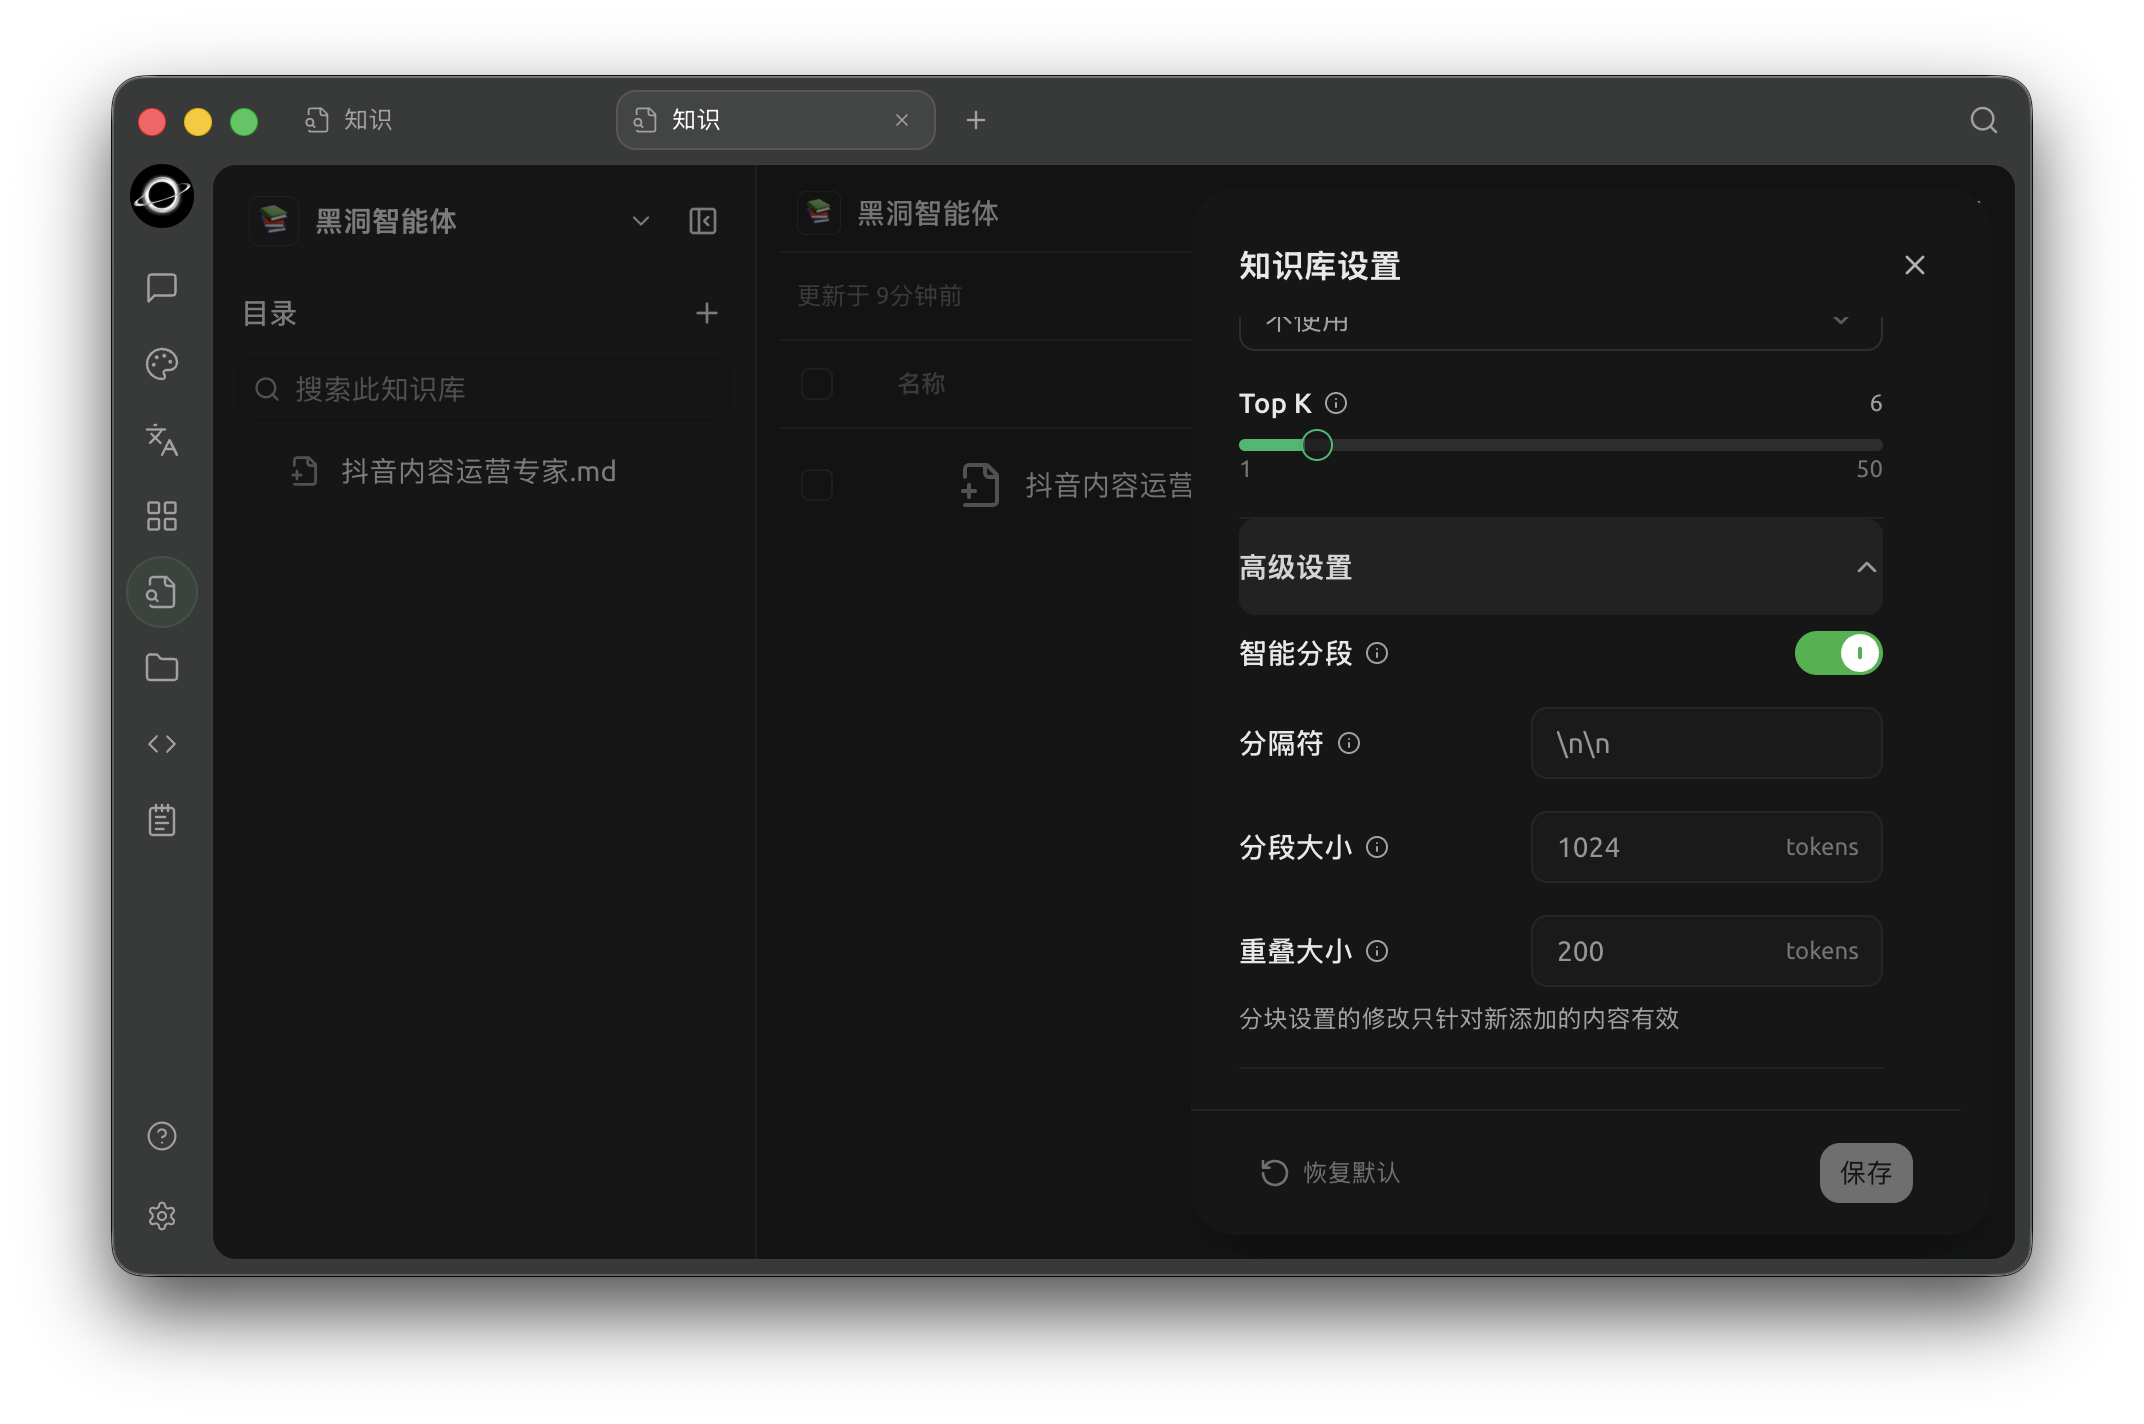
Task: Open settings gear in sidebar
Action: [161, 1216]
